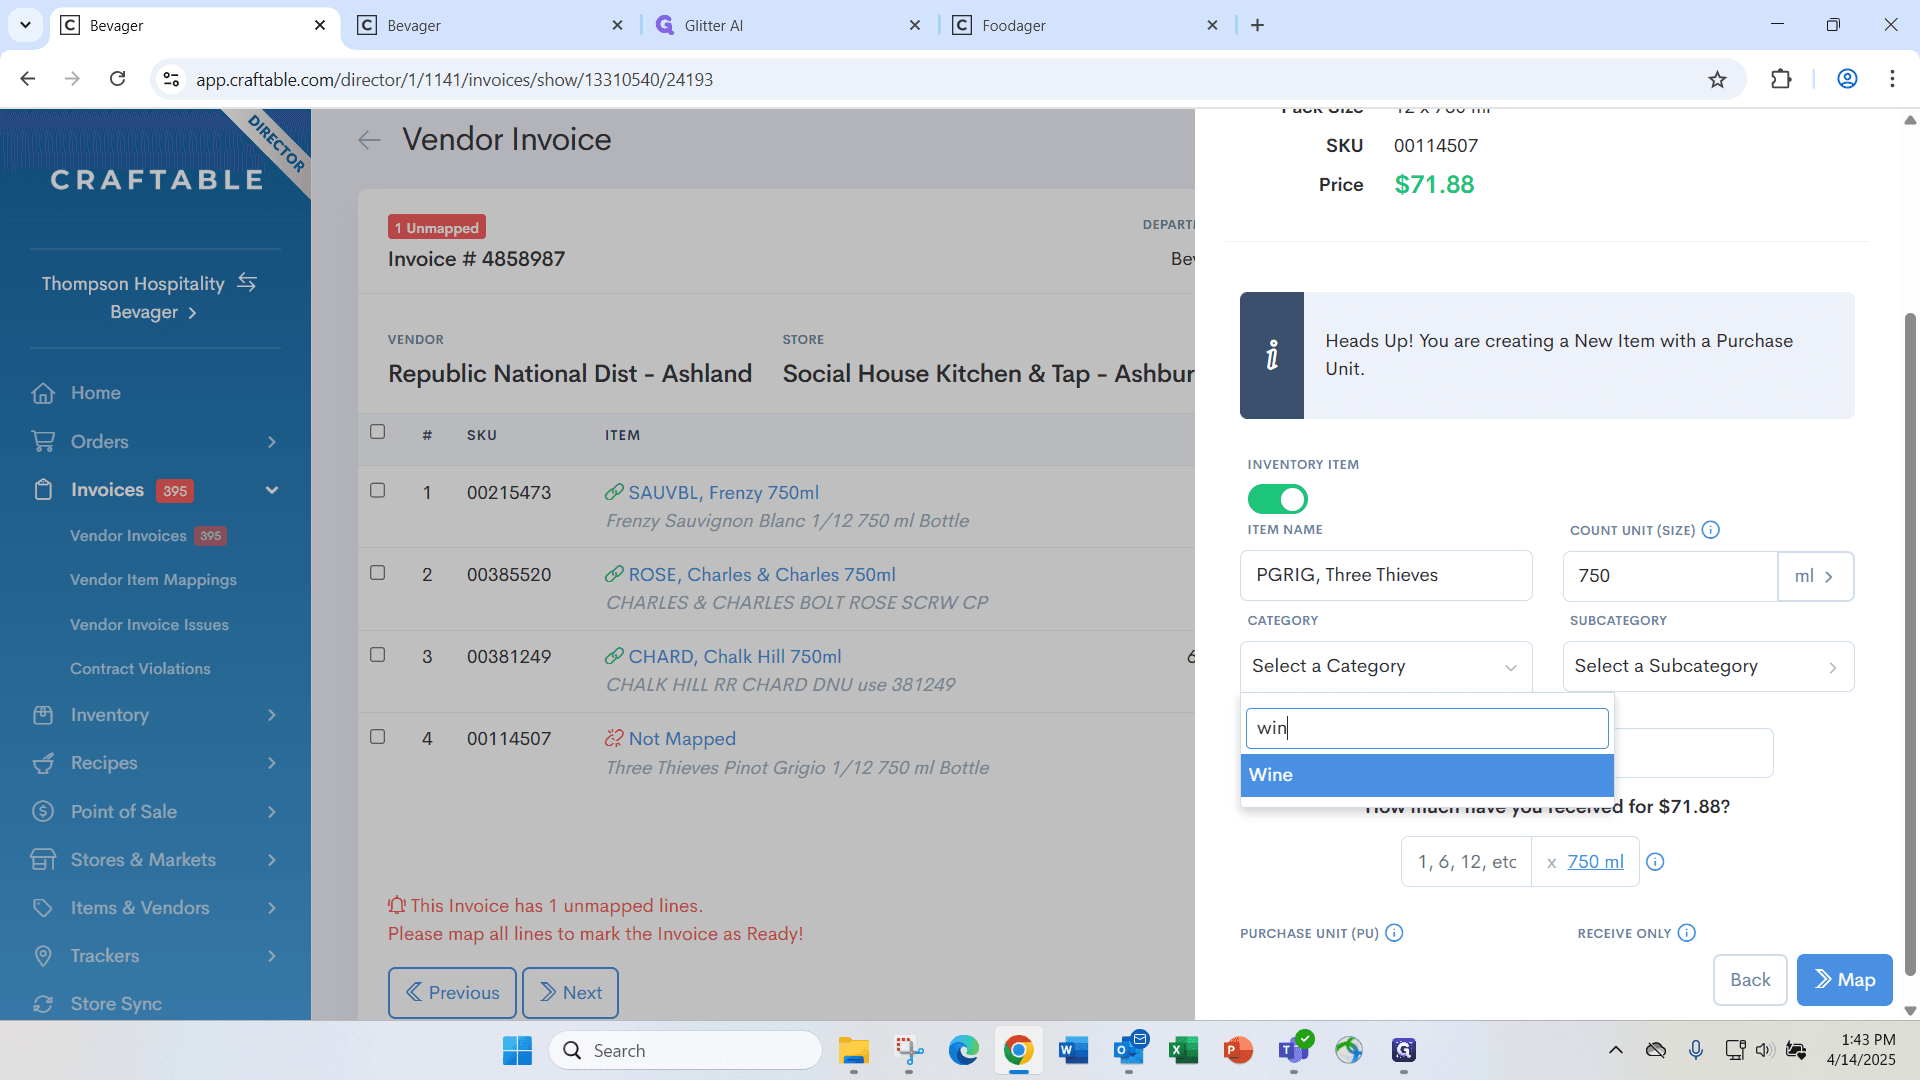Viewport: 1920px width, 1080px height.
Task: Click the Windows Start button
Action: [517, 1050]
